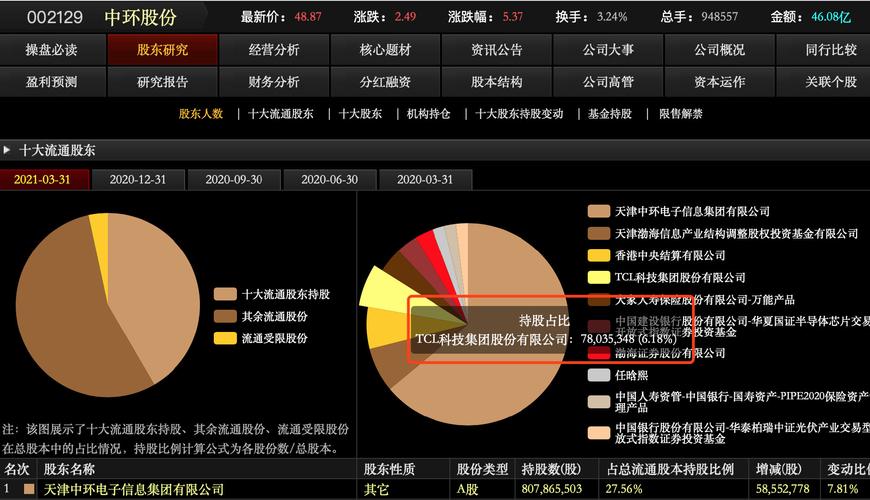Click the latest price 48.87

point(308,17)
